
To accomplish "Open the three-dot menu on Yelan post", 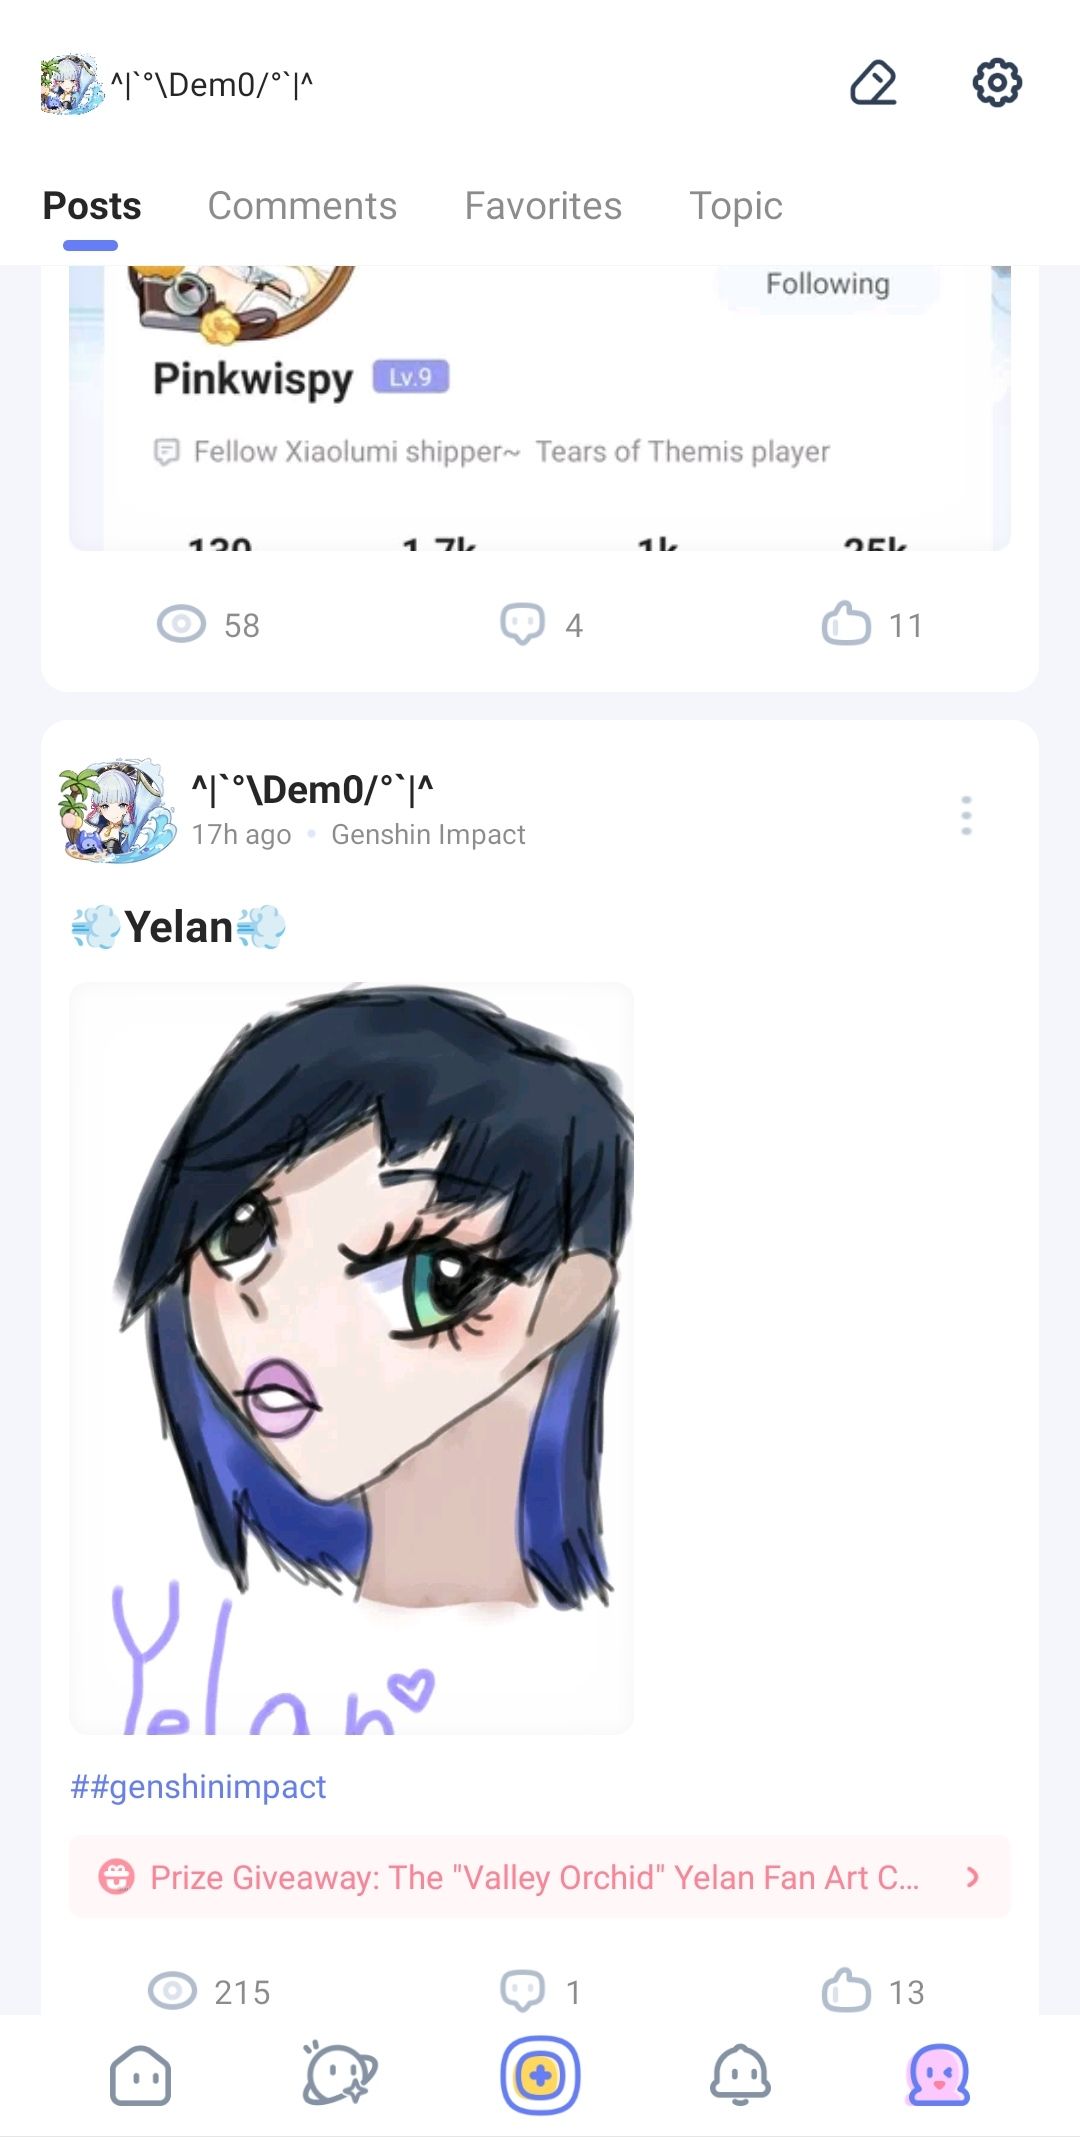I will coord(966,816).
